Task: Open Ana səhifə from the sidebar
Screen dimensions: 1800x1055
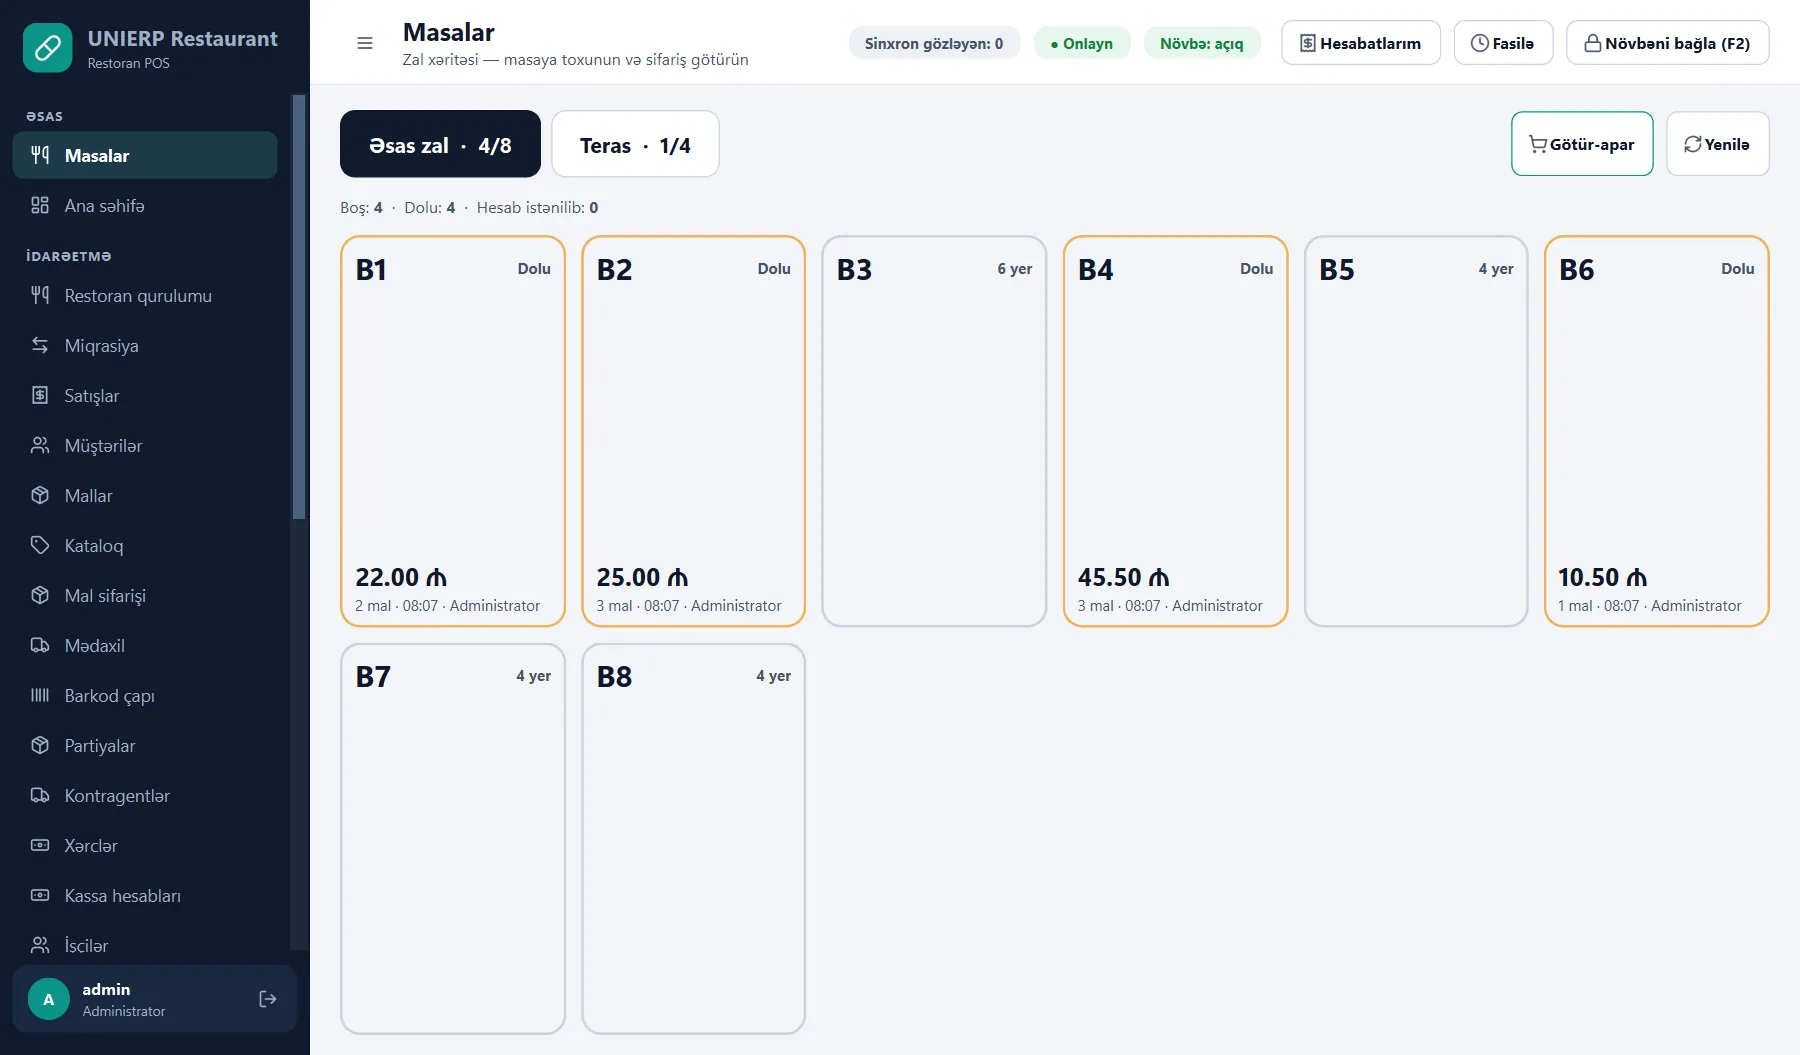Action: coord(145,206)
